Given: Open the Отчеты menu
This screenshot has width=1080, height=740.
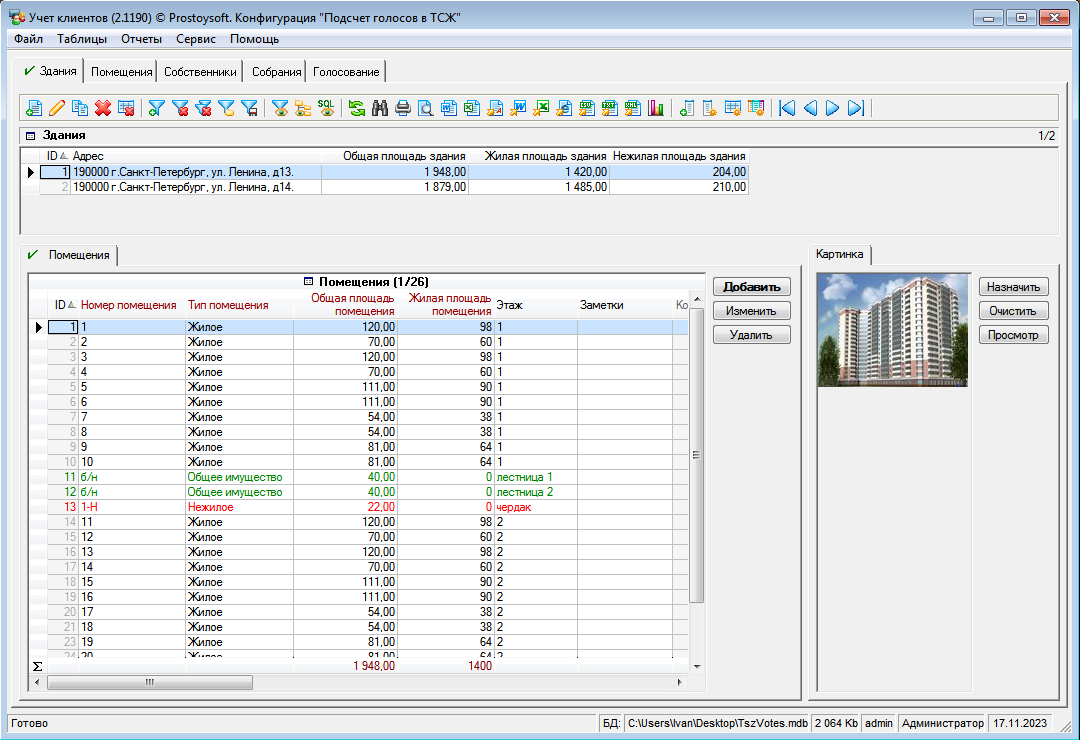Looking at the screenshot, I should click(141, 39).
